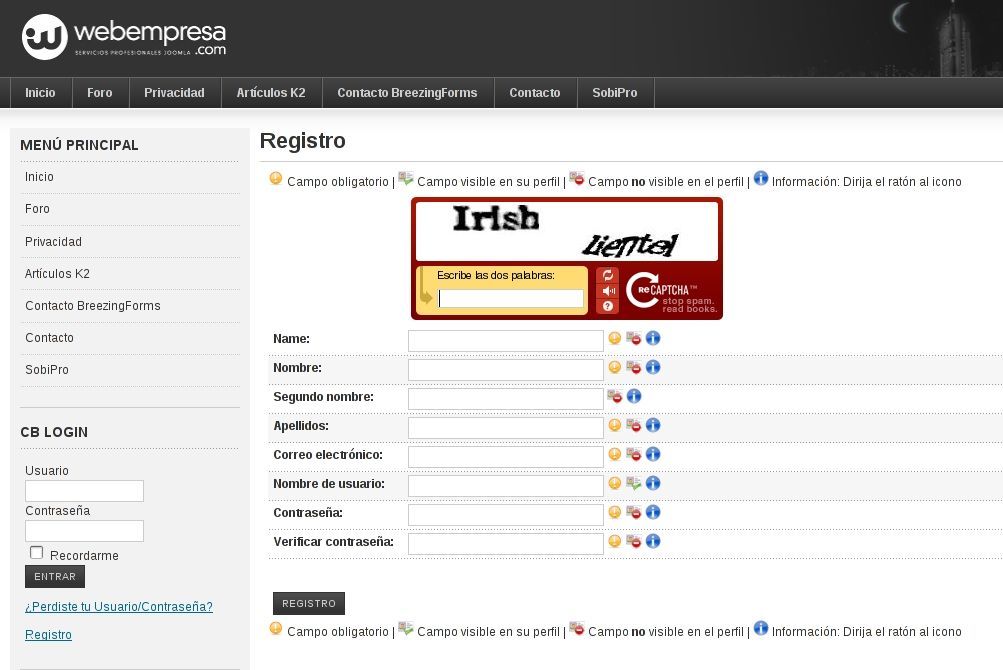Open Foro in the top navigation bar
This screenshot has height=670, width=1003.
(100, 93)
